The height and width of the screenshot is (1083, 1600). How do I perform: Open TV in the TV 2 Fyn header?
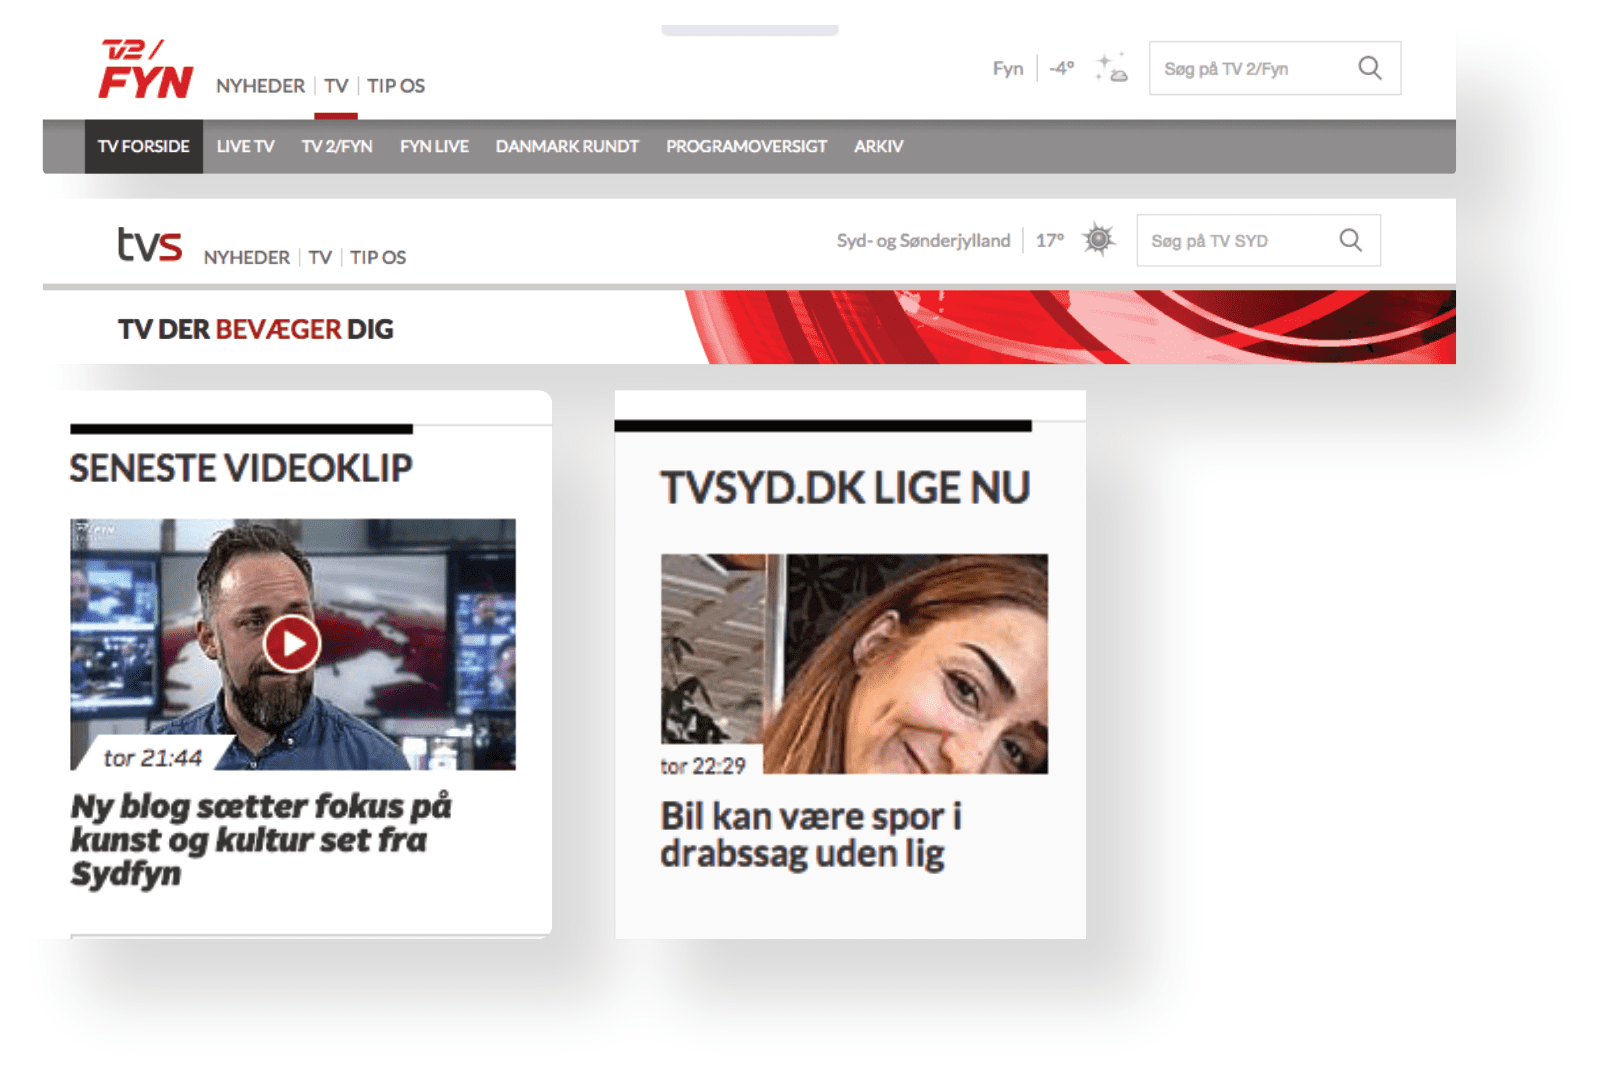[336, 86]
